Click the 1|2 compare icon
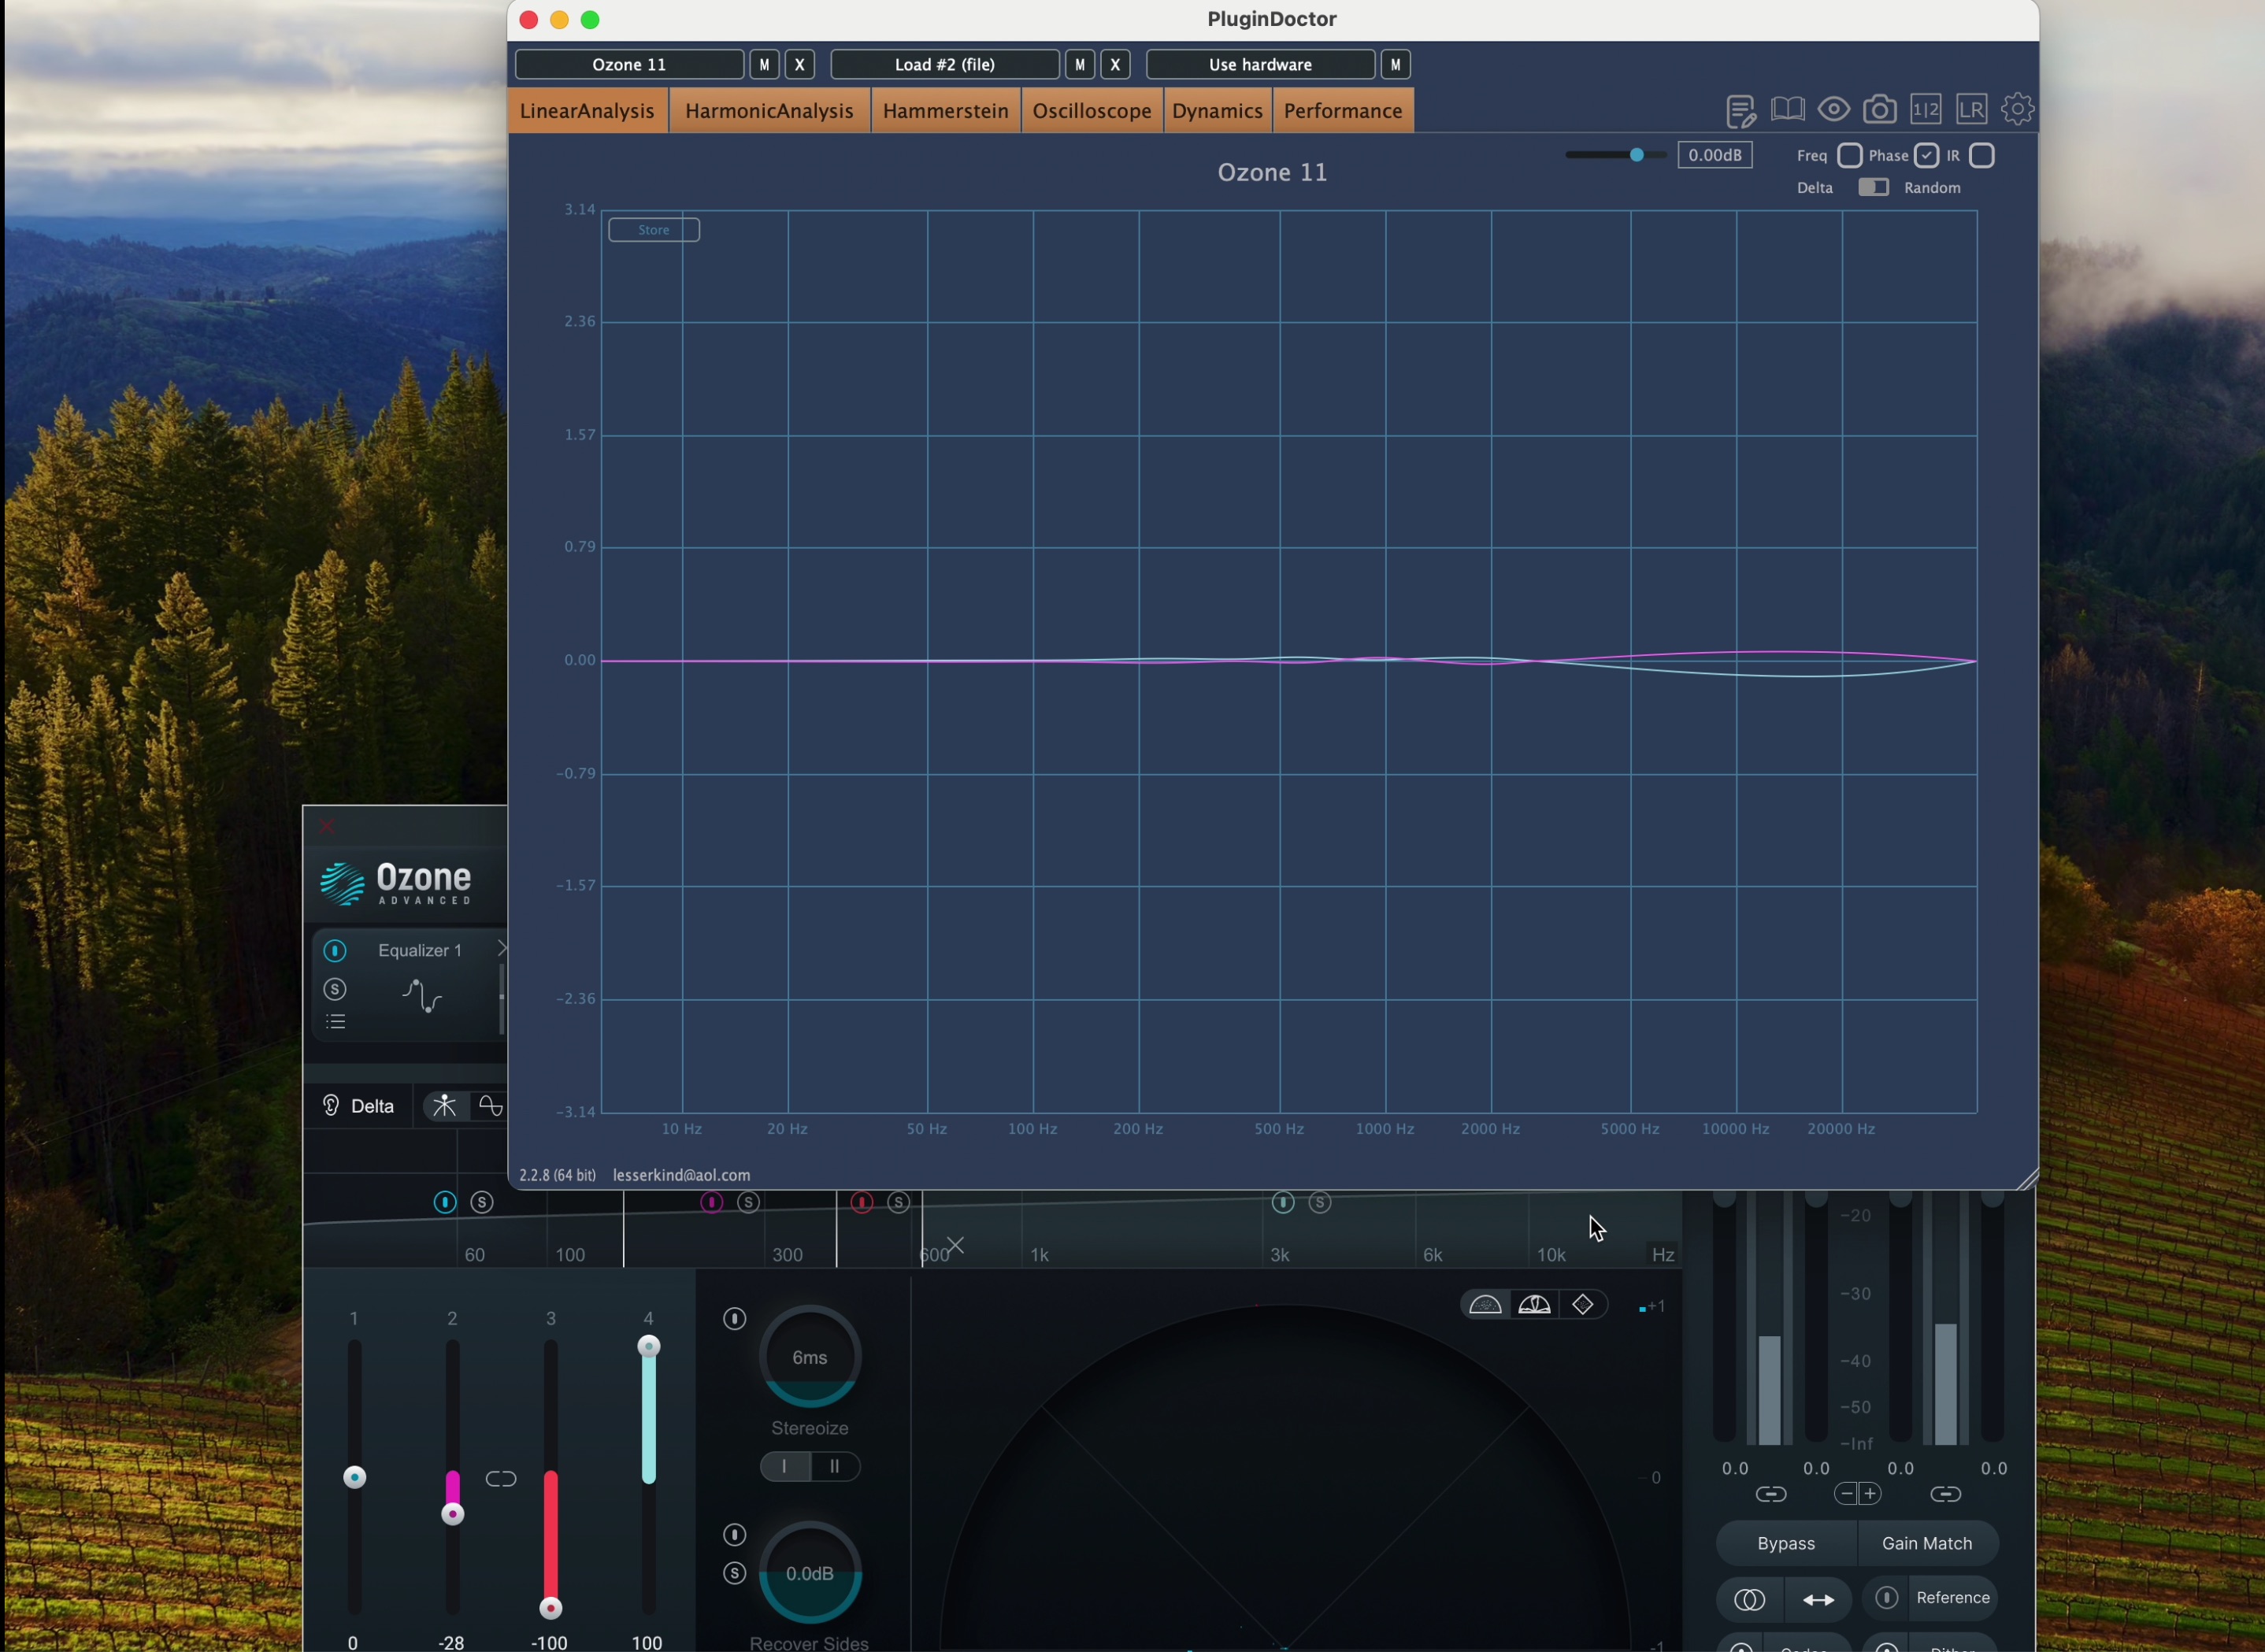The width and height of the screenshot is (2265, 1652). 1926,109
